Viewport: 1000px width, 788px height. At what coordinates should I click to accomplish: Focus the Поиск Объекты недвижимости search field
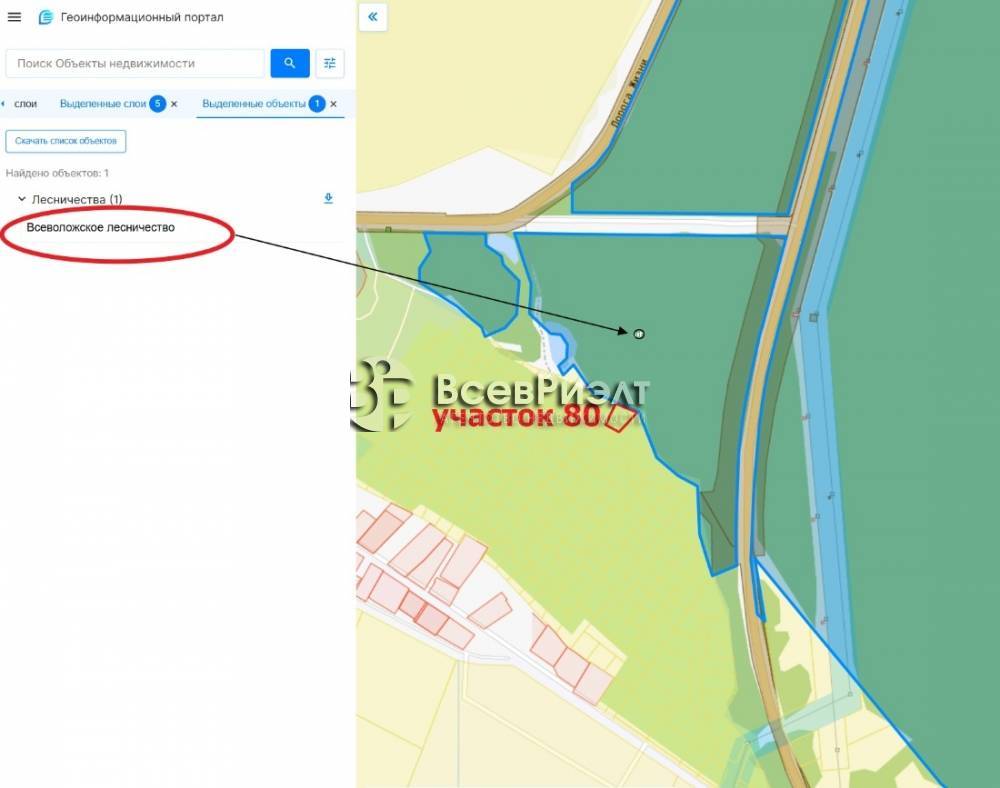135,63
